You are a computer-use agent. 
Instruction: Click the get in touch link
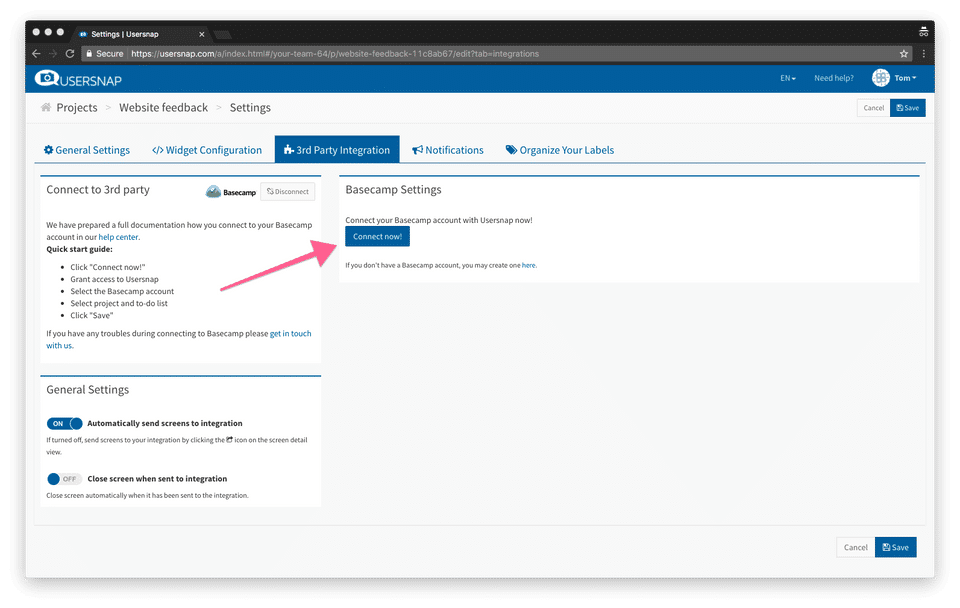coord(290,334)
